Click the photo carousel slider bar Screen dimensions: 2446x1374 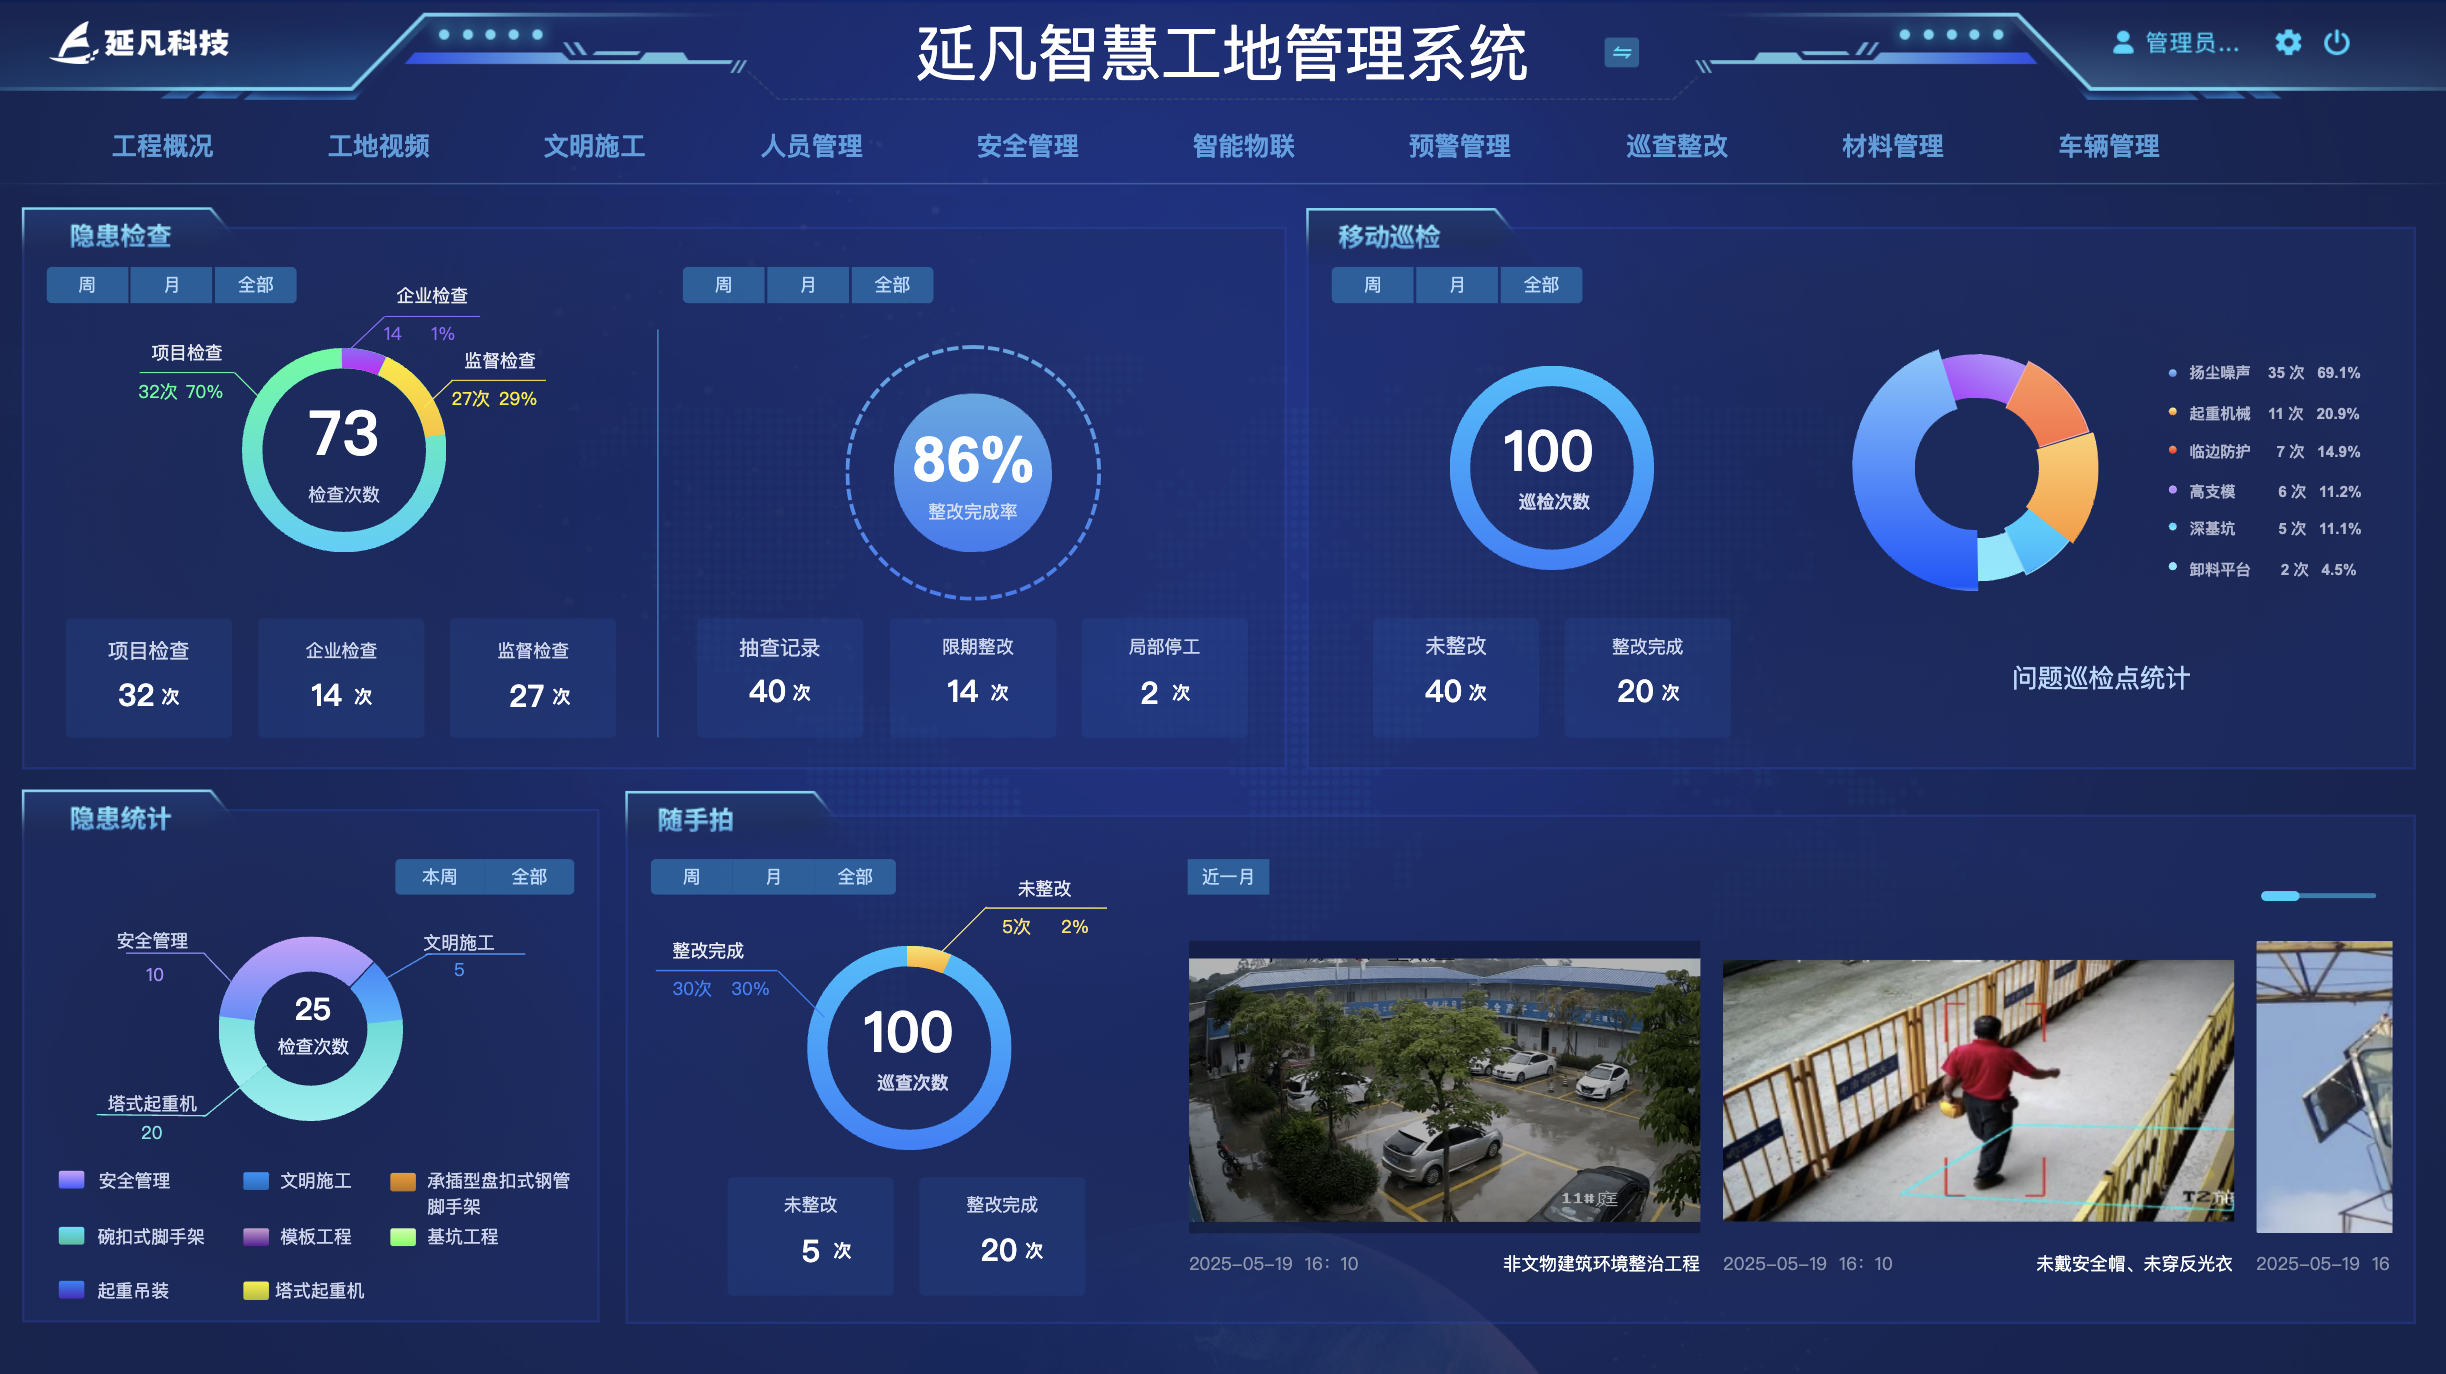coord(2318,896)
